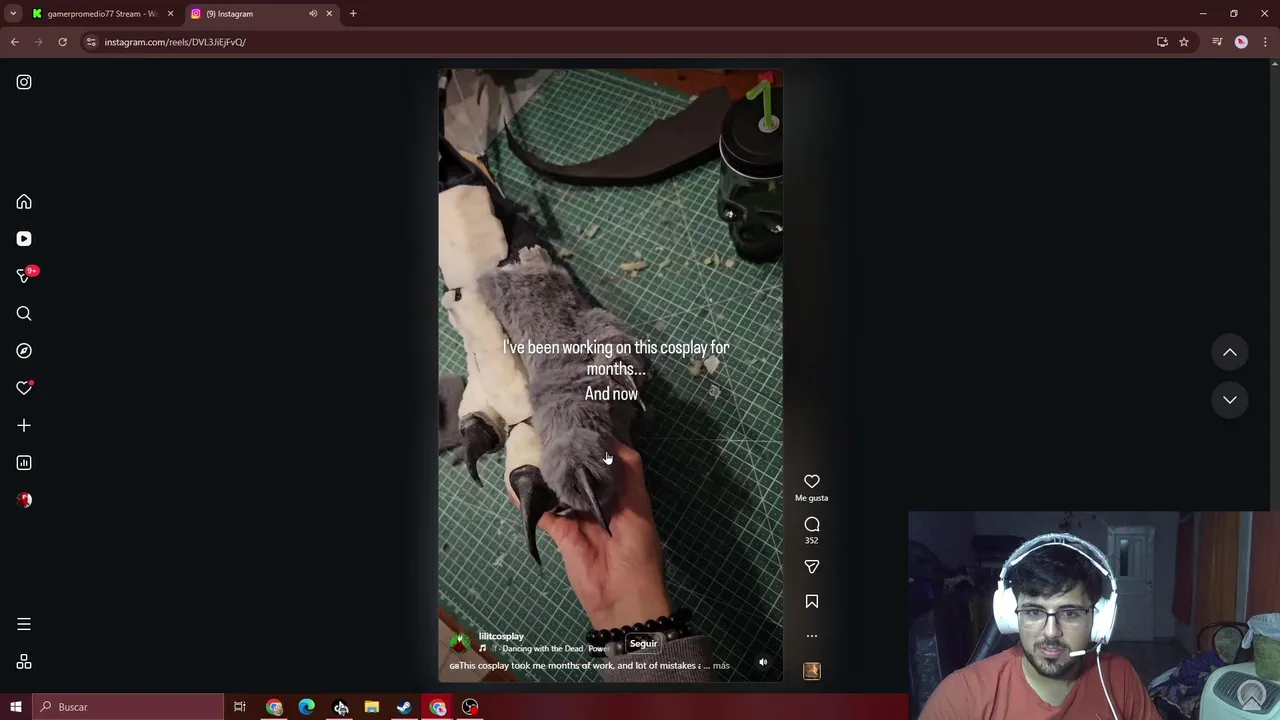This screenshot has width=1280, height=720.
Task: Open a new browser tab
Action: (353, 14)
